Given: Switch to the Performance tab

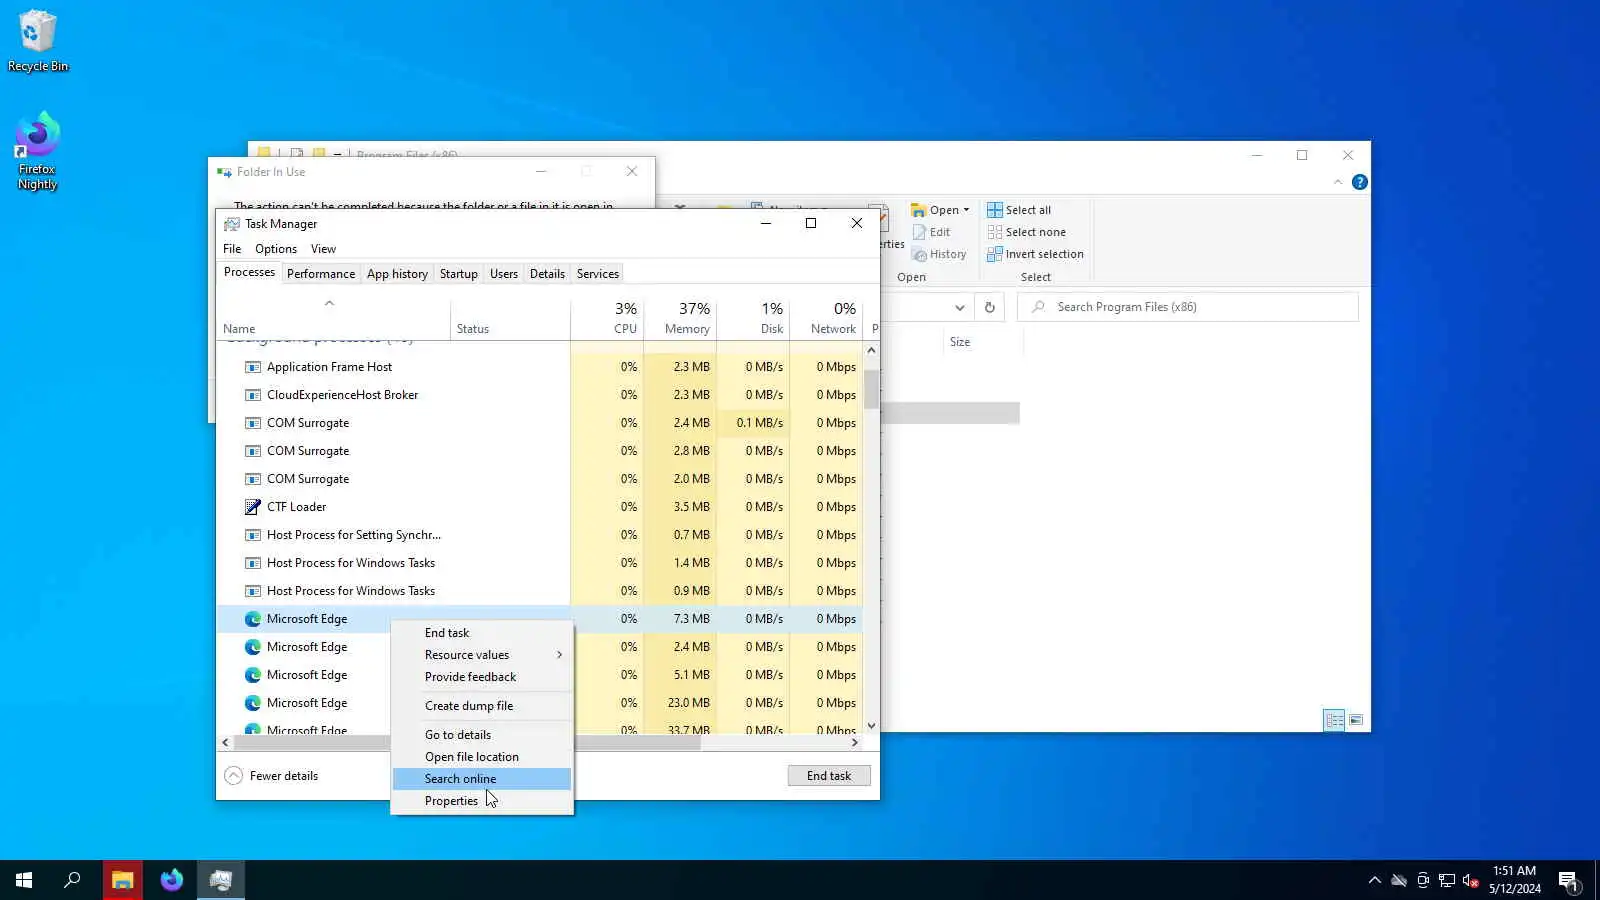Looking at the screenshot, I should click(x=321, y=274).
